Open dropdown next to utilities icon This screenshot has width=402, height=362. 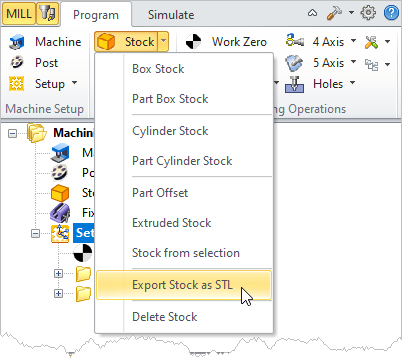point(387,42)
